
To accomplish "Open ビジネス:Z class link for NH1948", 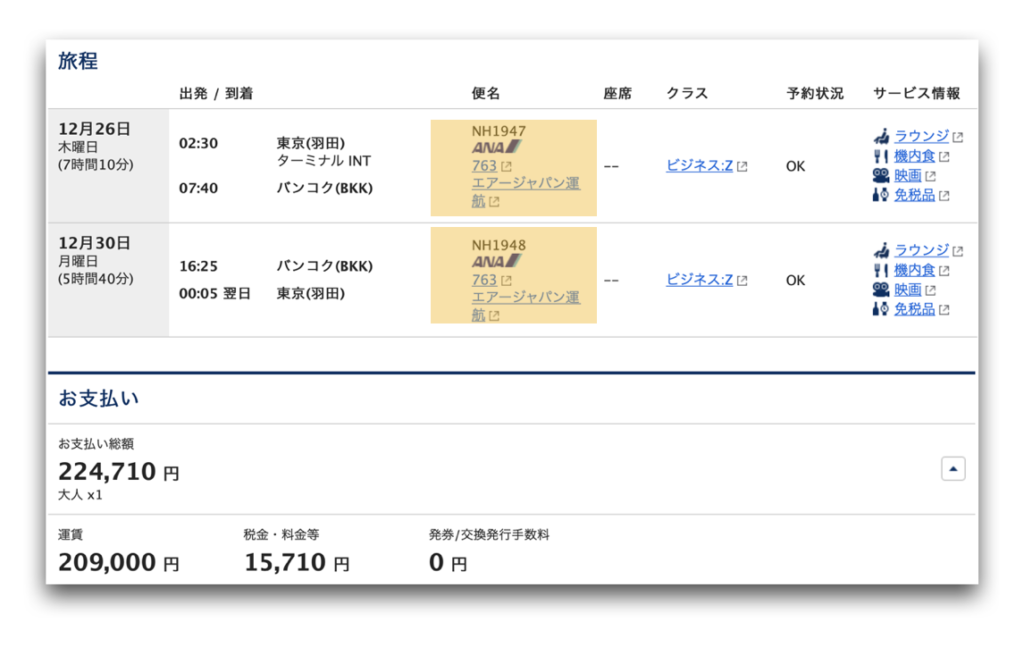I will (x=699, y=280).
